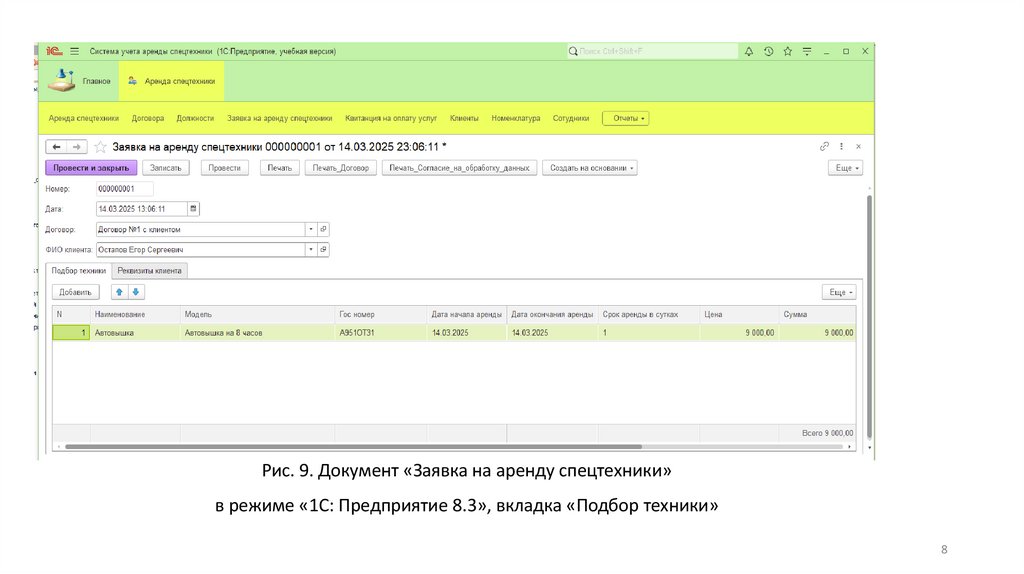Open the ФИО клиента record icon
The width and height of the screenshot is (1024, 574).
pyautogui.click(x=323, y=249)
